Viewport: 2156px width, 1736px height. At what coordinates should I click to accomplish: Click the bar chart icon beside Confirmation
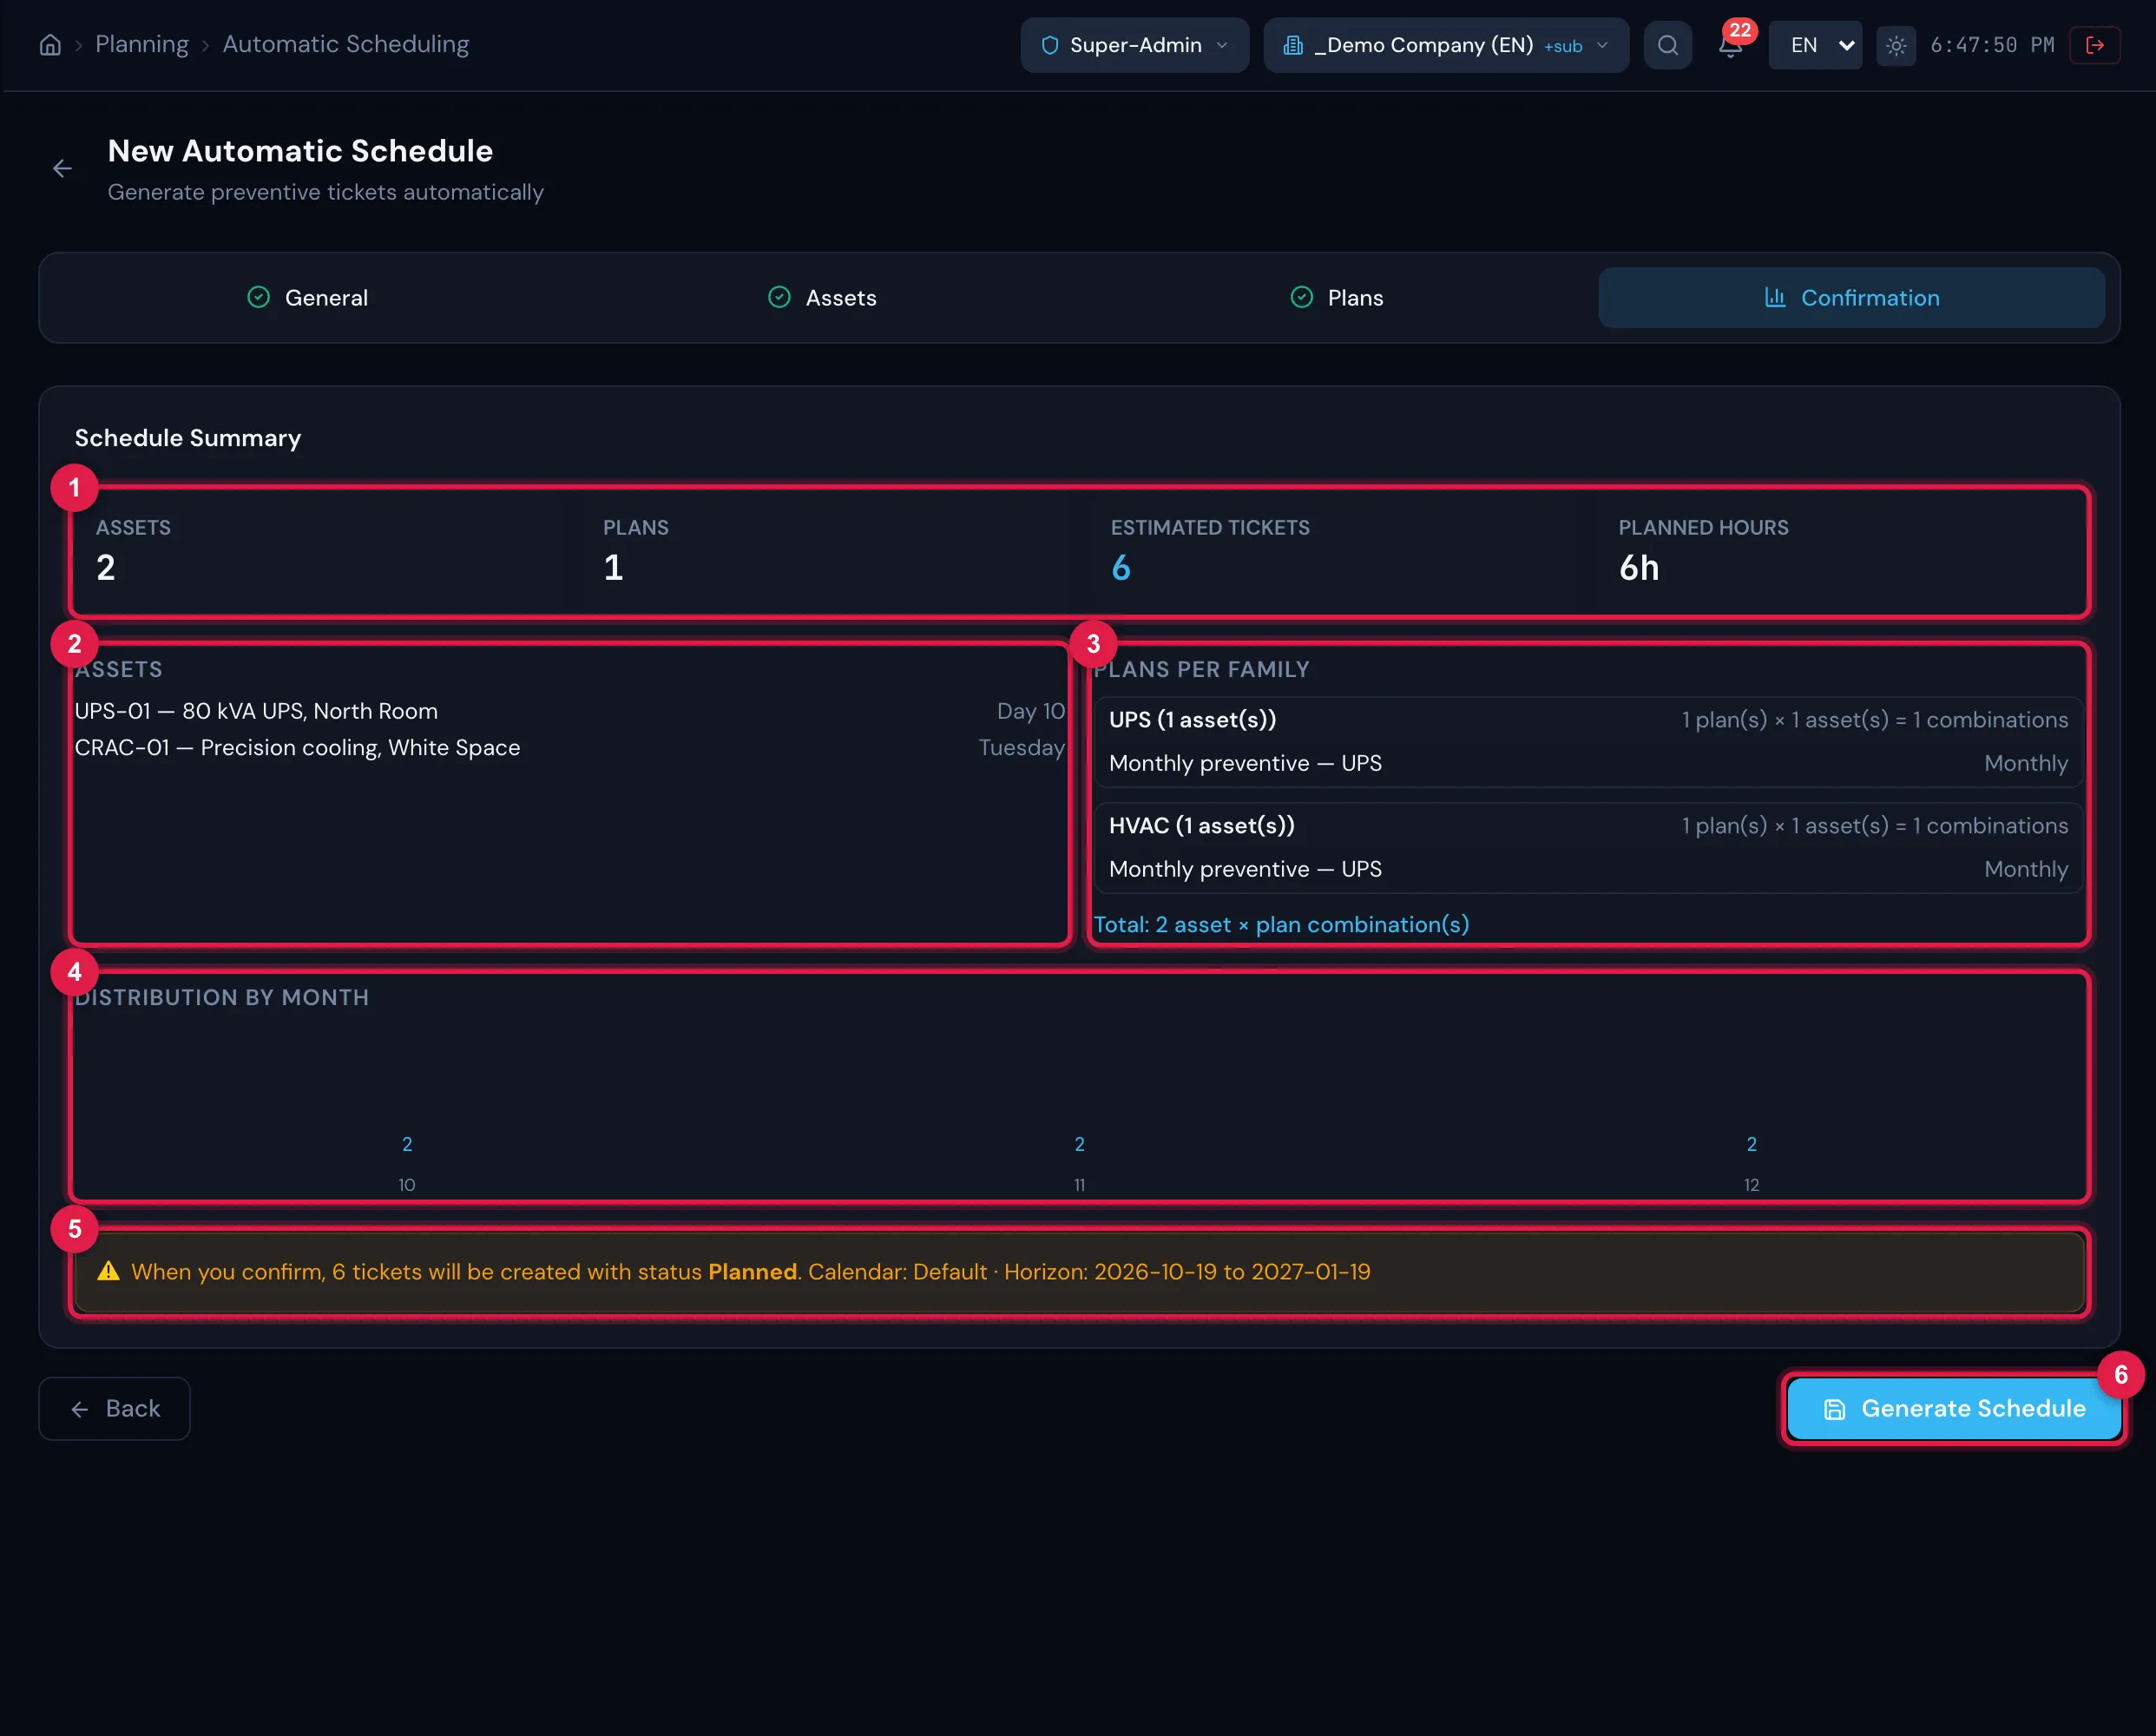pos(1775,298)
